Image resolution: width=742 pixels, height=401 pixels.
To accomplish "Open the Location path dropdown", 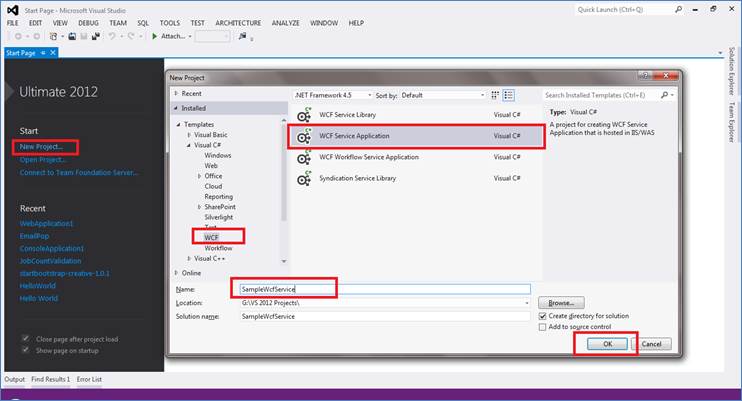I will pyautogui.click(x=527, y=303).
